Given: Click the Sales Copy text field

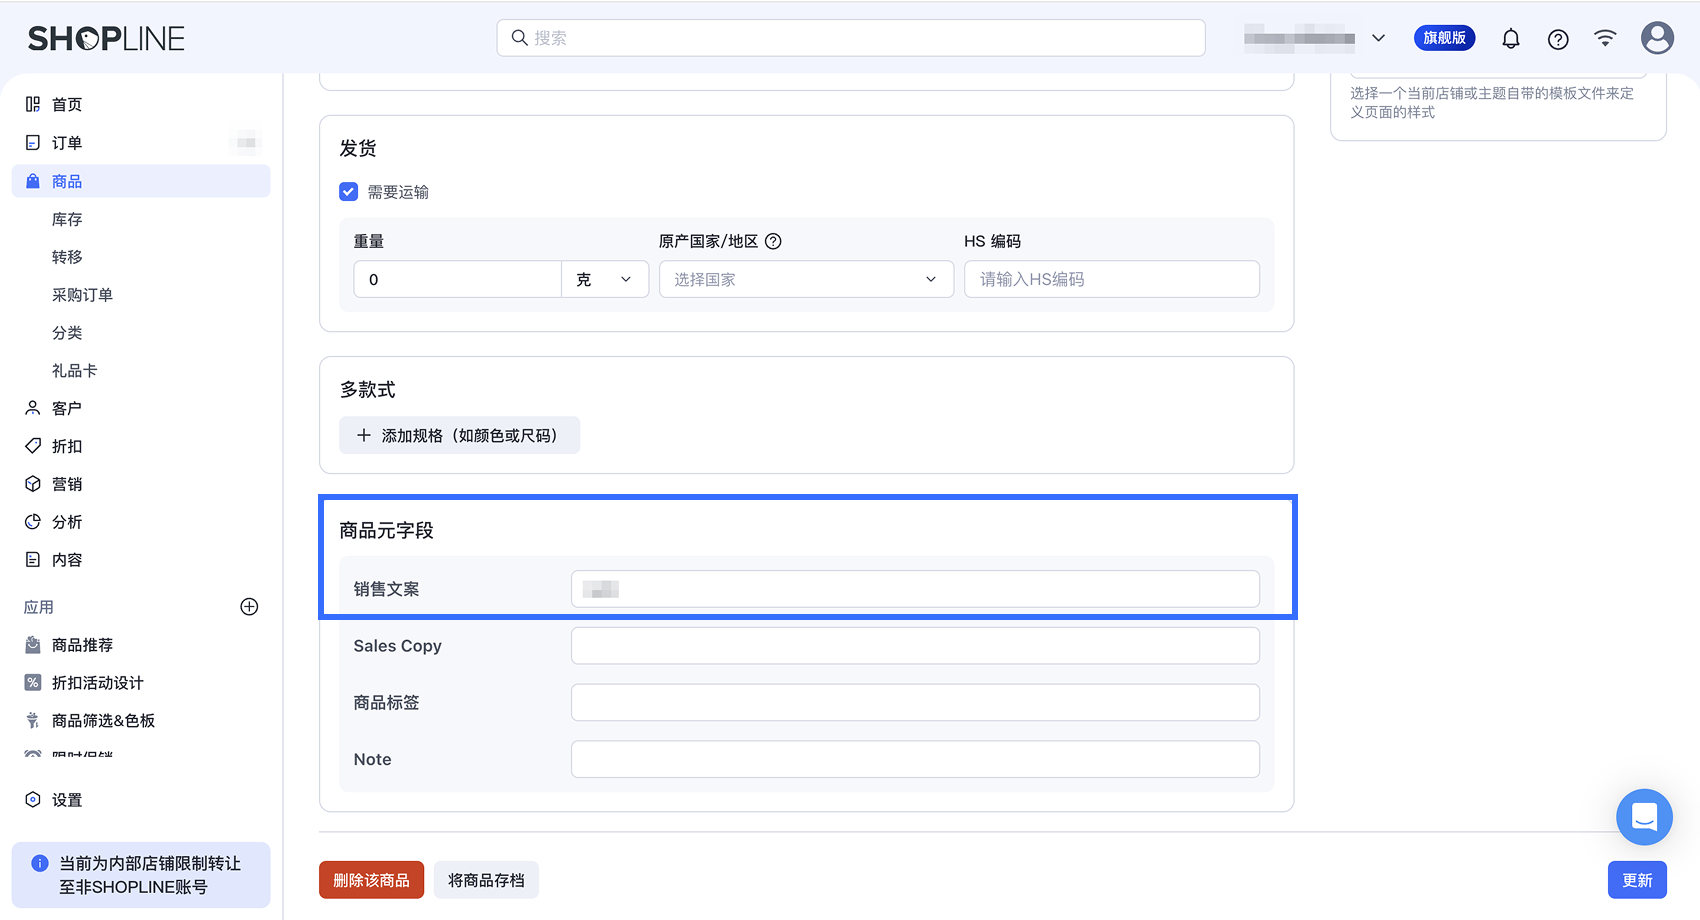Looking at the screenshot, I should tap(915, 646).
